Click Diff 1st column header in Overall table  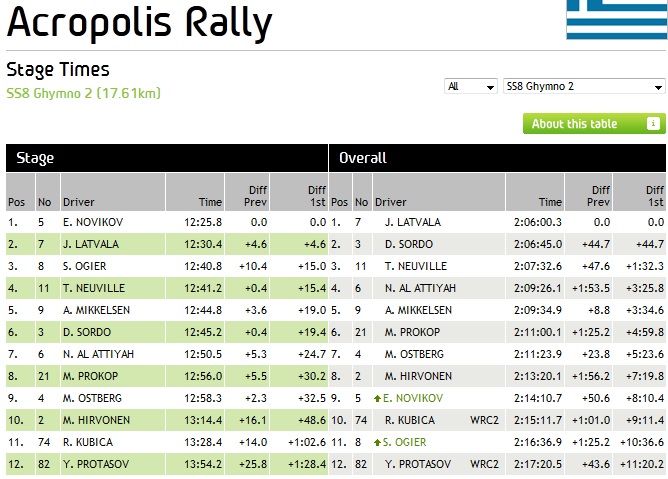coord(654,195)
